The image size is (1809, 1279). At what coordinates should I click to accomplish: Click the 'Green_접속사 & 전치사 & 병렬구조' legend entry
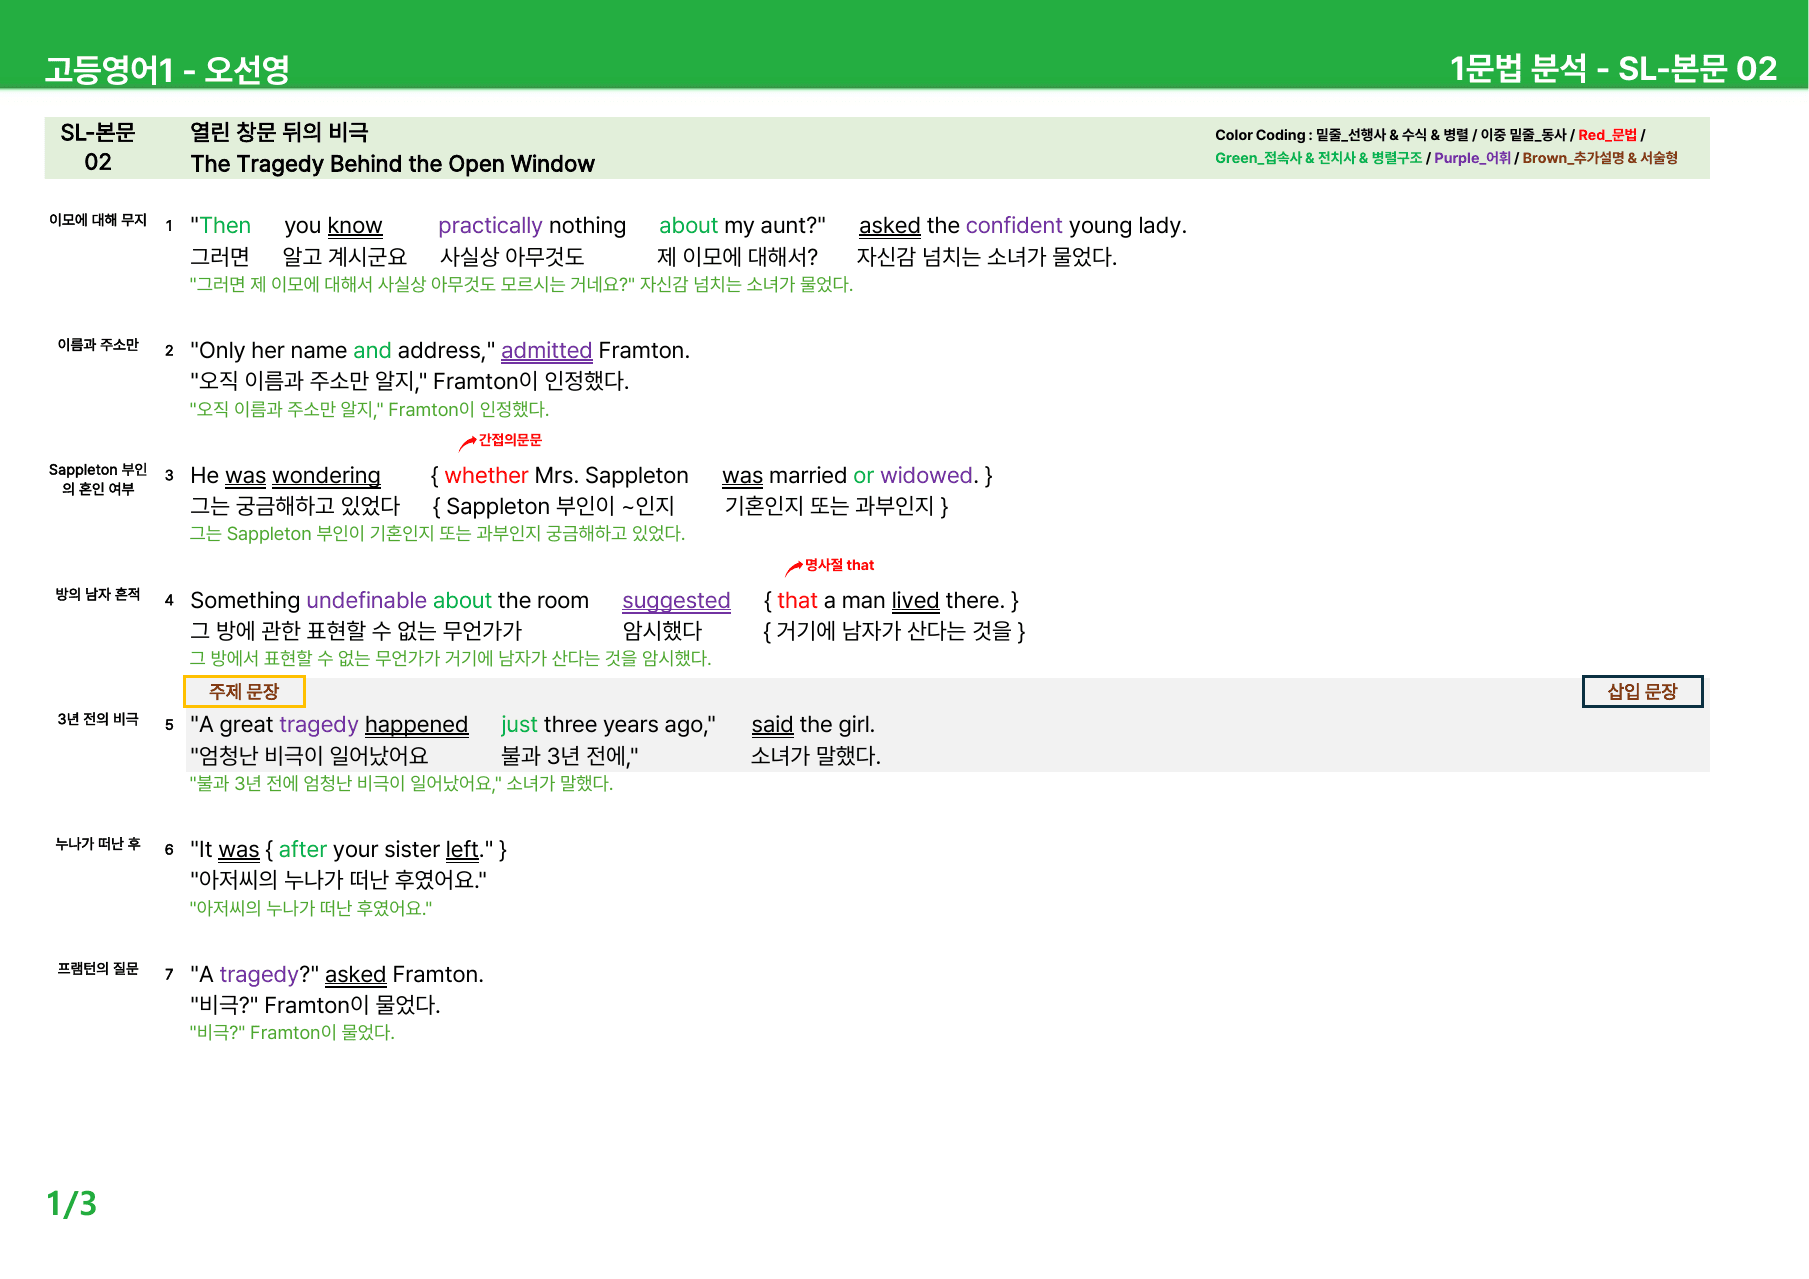click(x=1318, y=158)
